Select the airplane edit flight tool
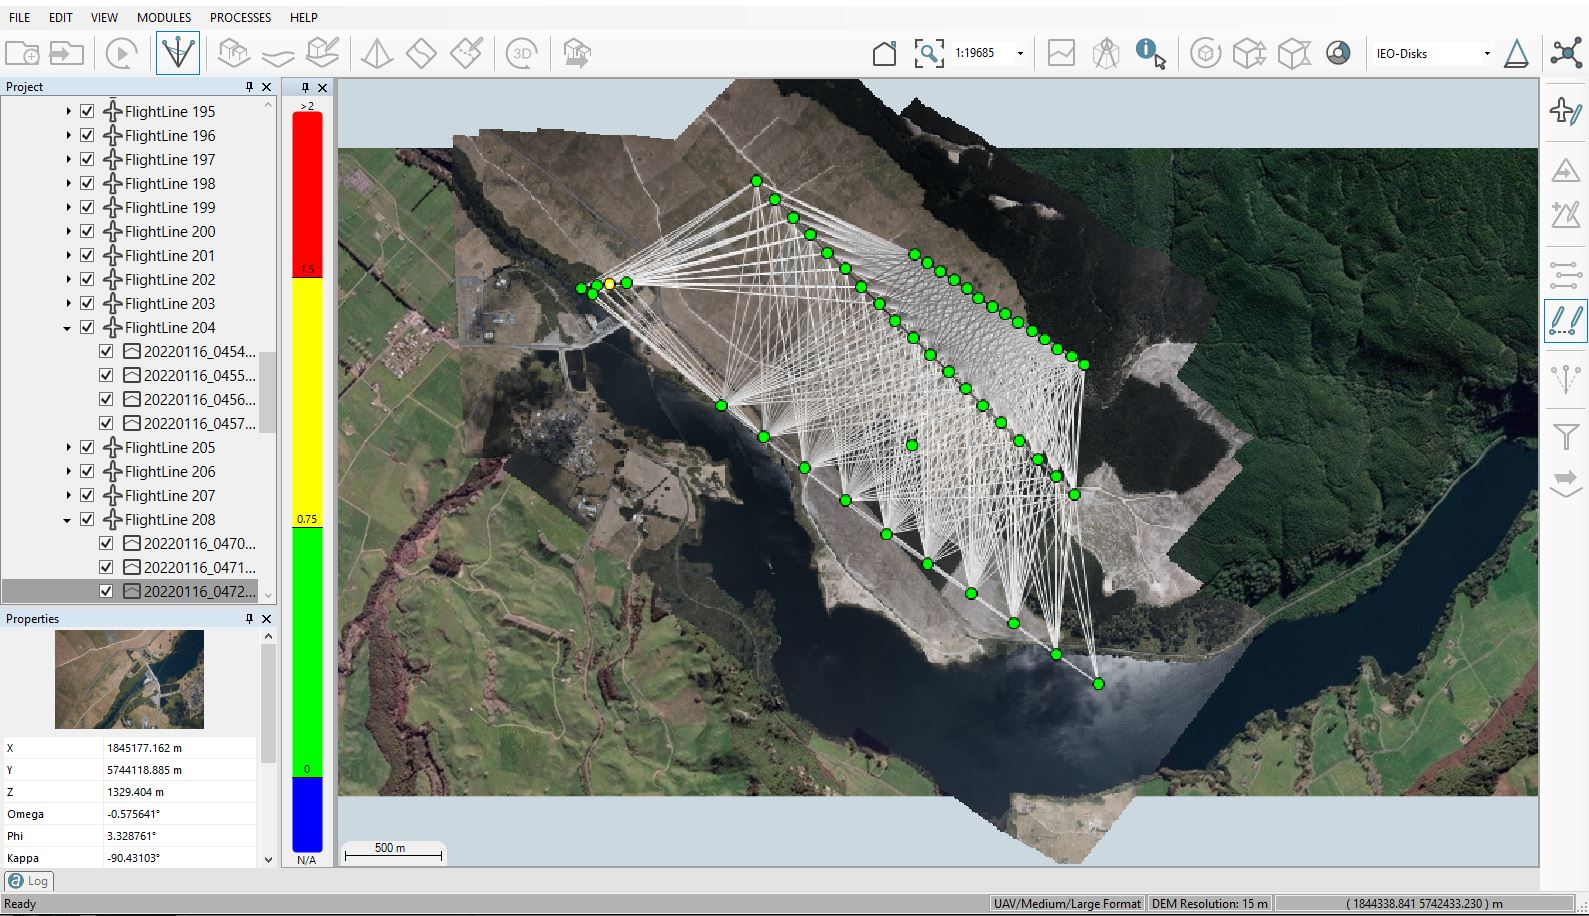 click(x=1565, y=111)
